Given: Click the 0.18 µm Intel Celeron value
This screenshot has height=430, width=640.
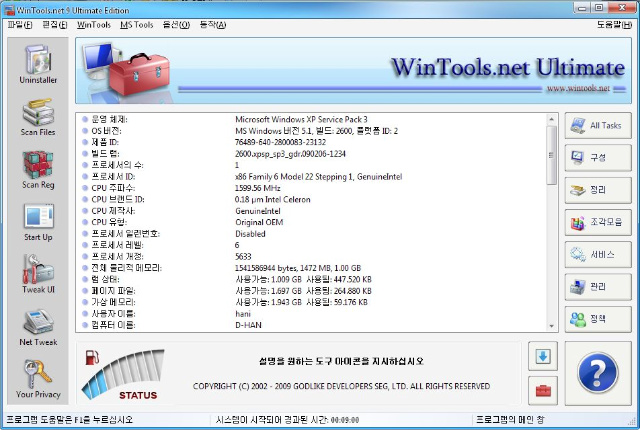Looking at the screenshot, I should click(x=273, y=199).
